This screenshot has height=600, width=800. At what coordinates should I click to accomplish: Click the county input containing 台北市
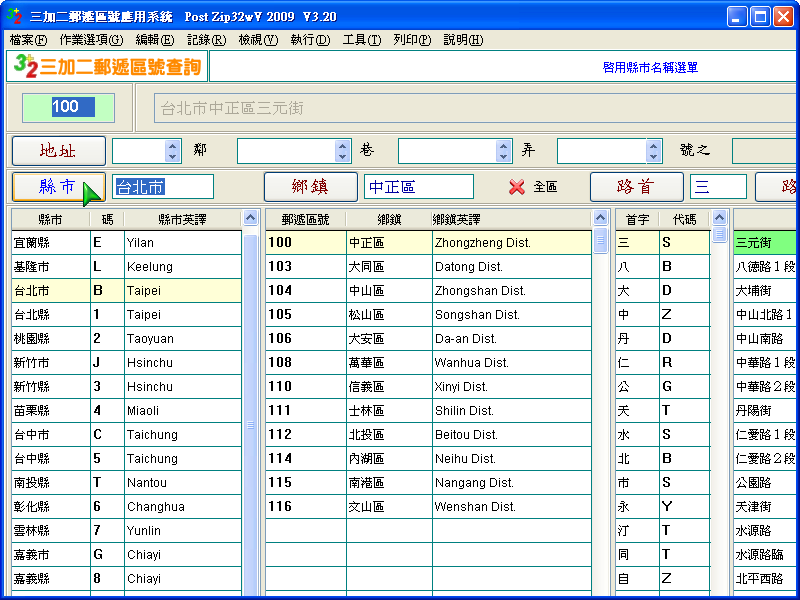pyautogui.click(x=163, y=187)
